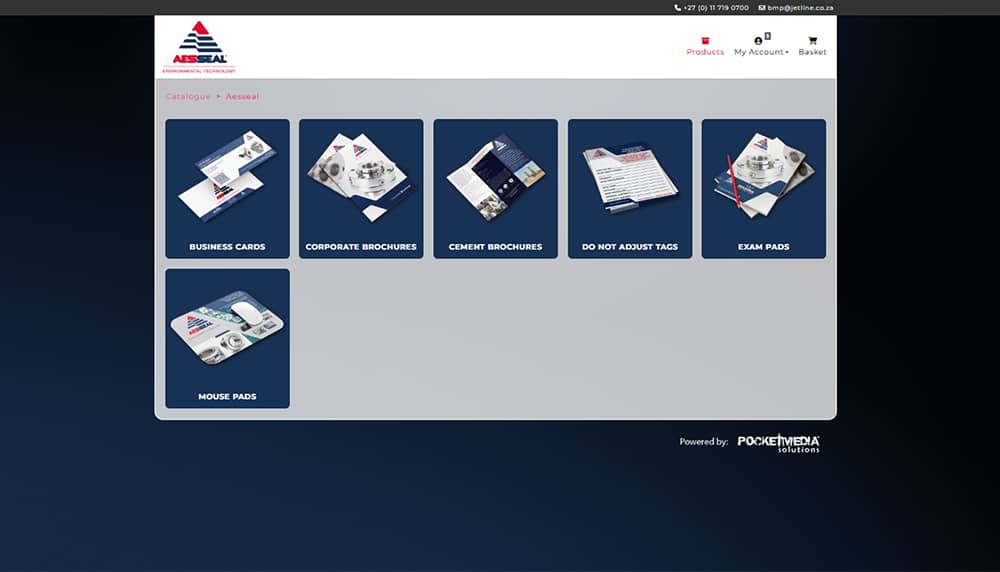The height and width of the screenshot is (572, 1000).
Task: Open the Basket cart icon
Action: (x=812, y=40)
